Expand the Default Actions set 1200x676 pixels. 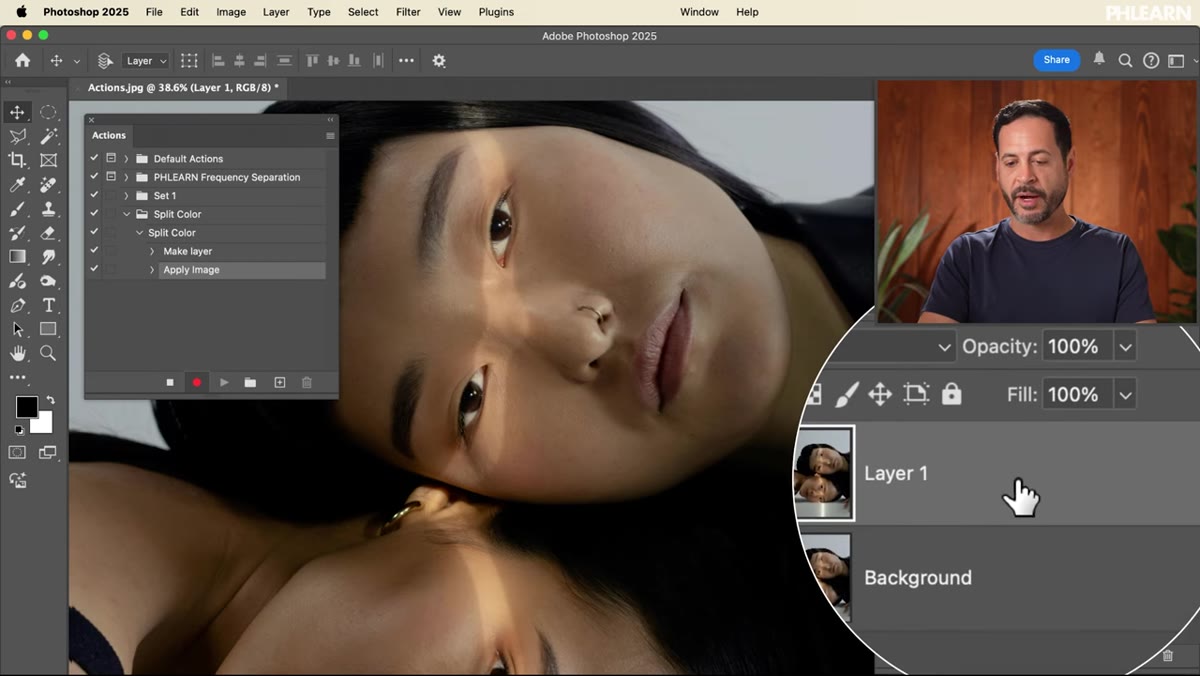(x=126, y=158)
